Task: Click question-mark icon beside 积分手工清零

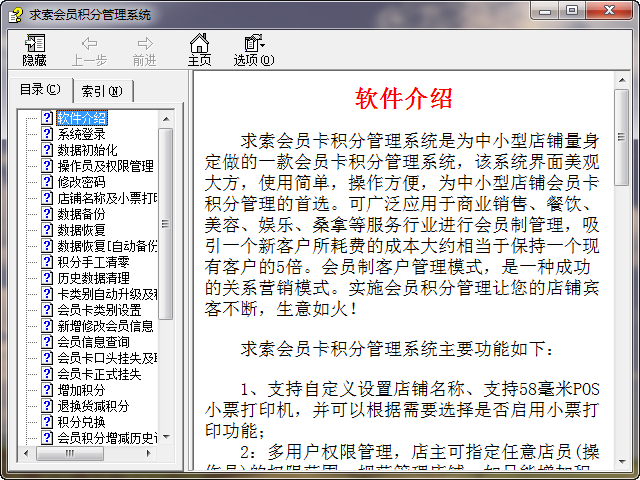Action: click(x=47, y=262)
